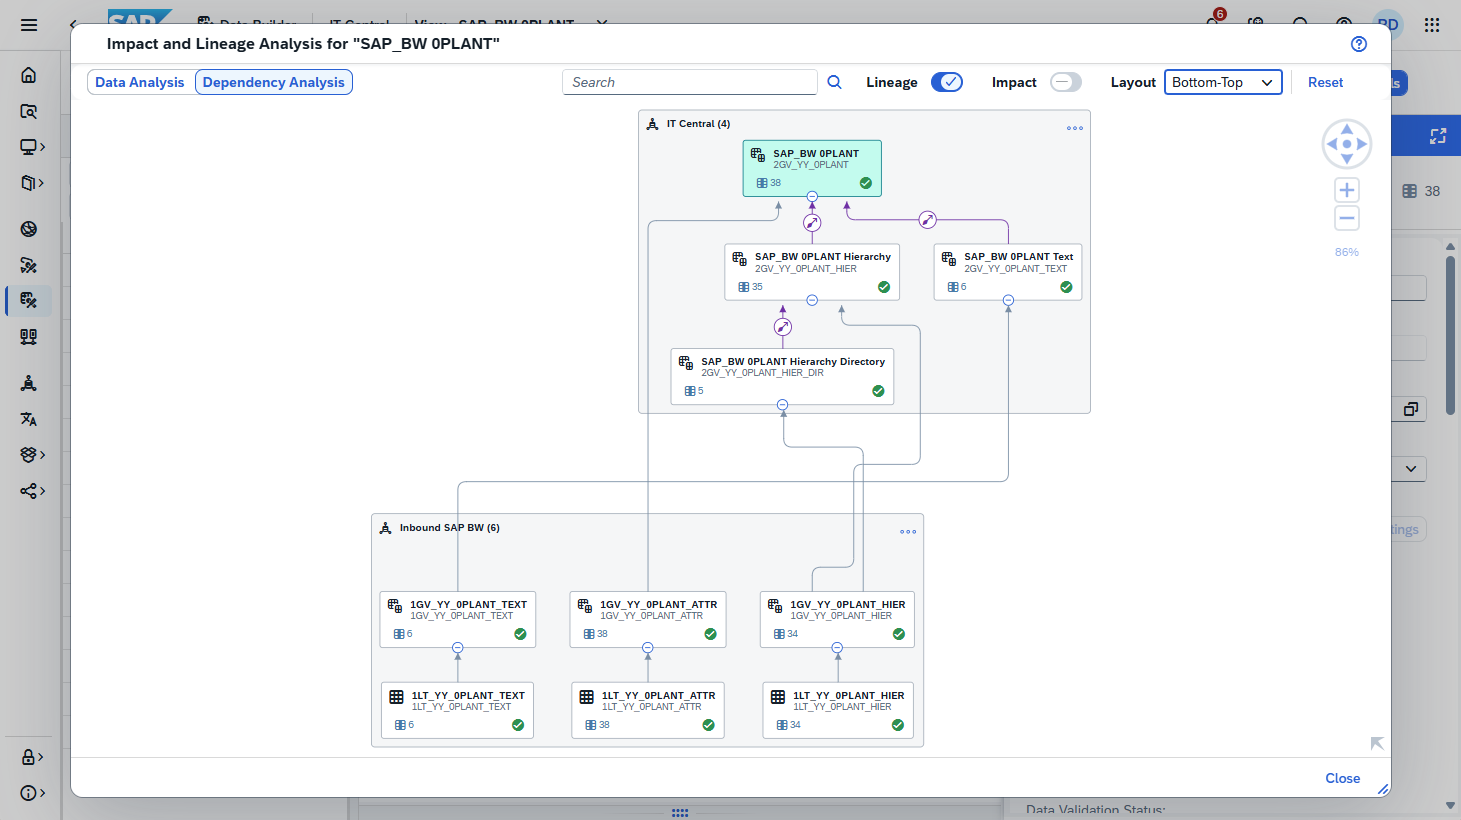Zoom out the lineage diagram
This screenshot has width=1461, height=820.
pyautogui.click(x=1347, y=218)
